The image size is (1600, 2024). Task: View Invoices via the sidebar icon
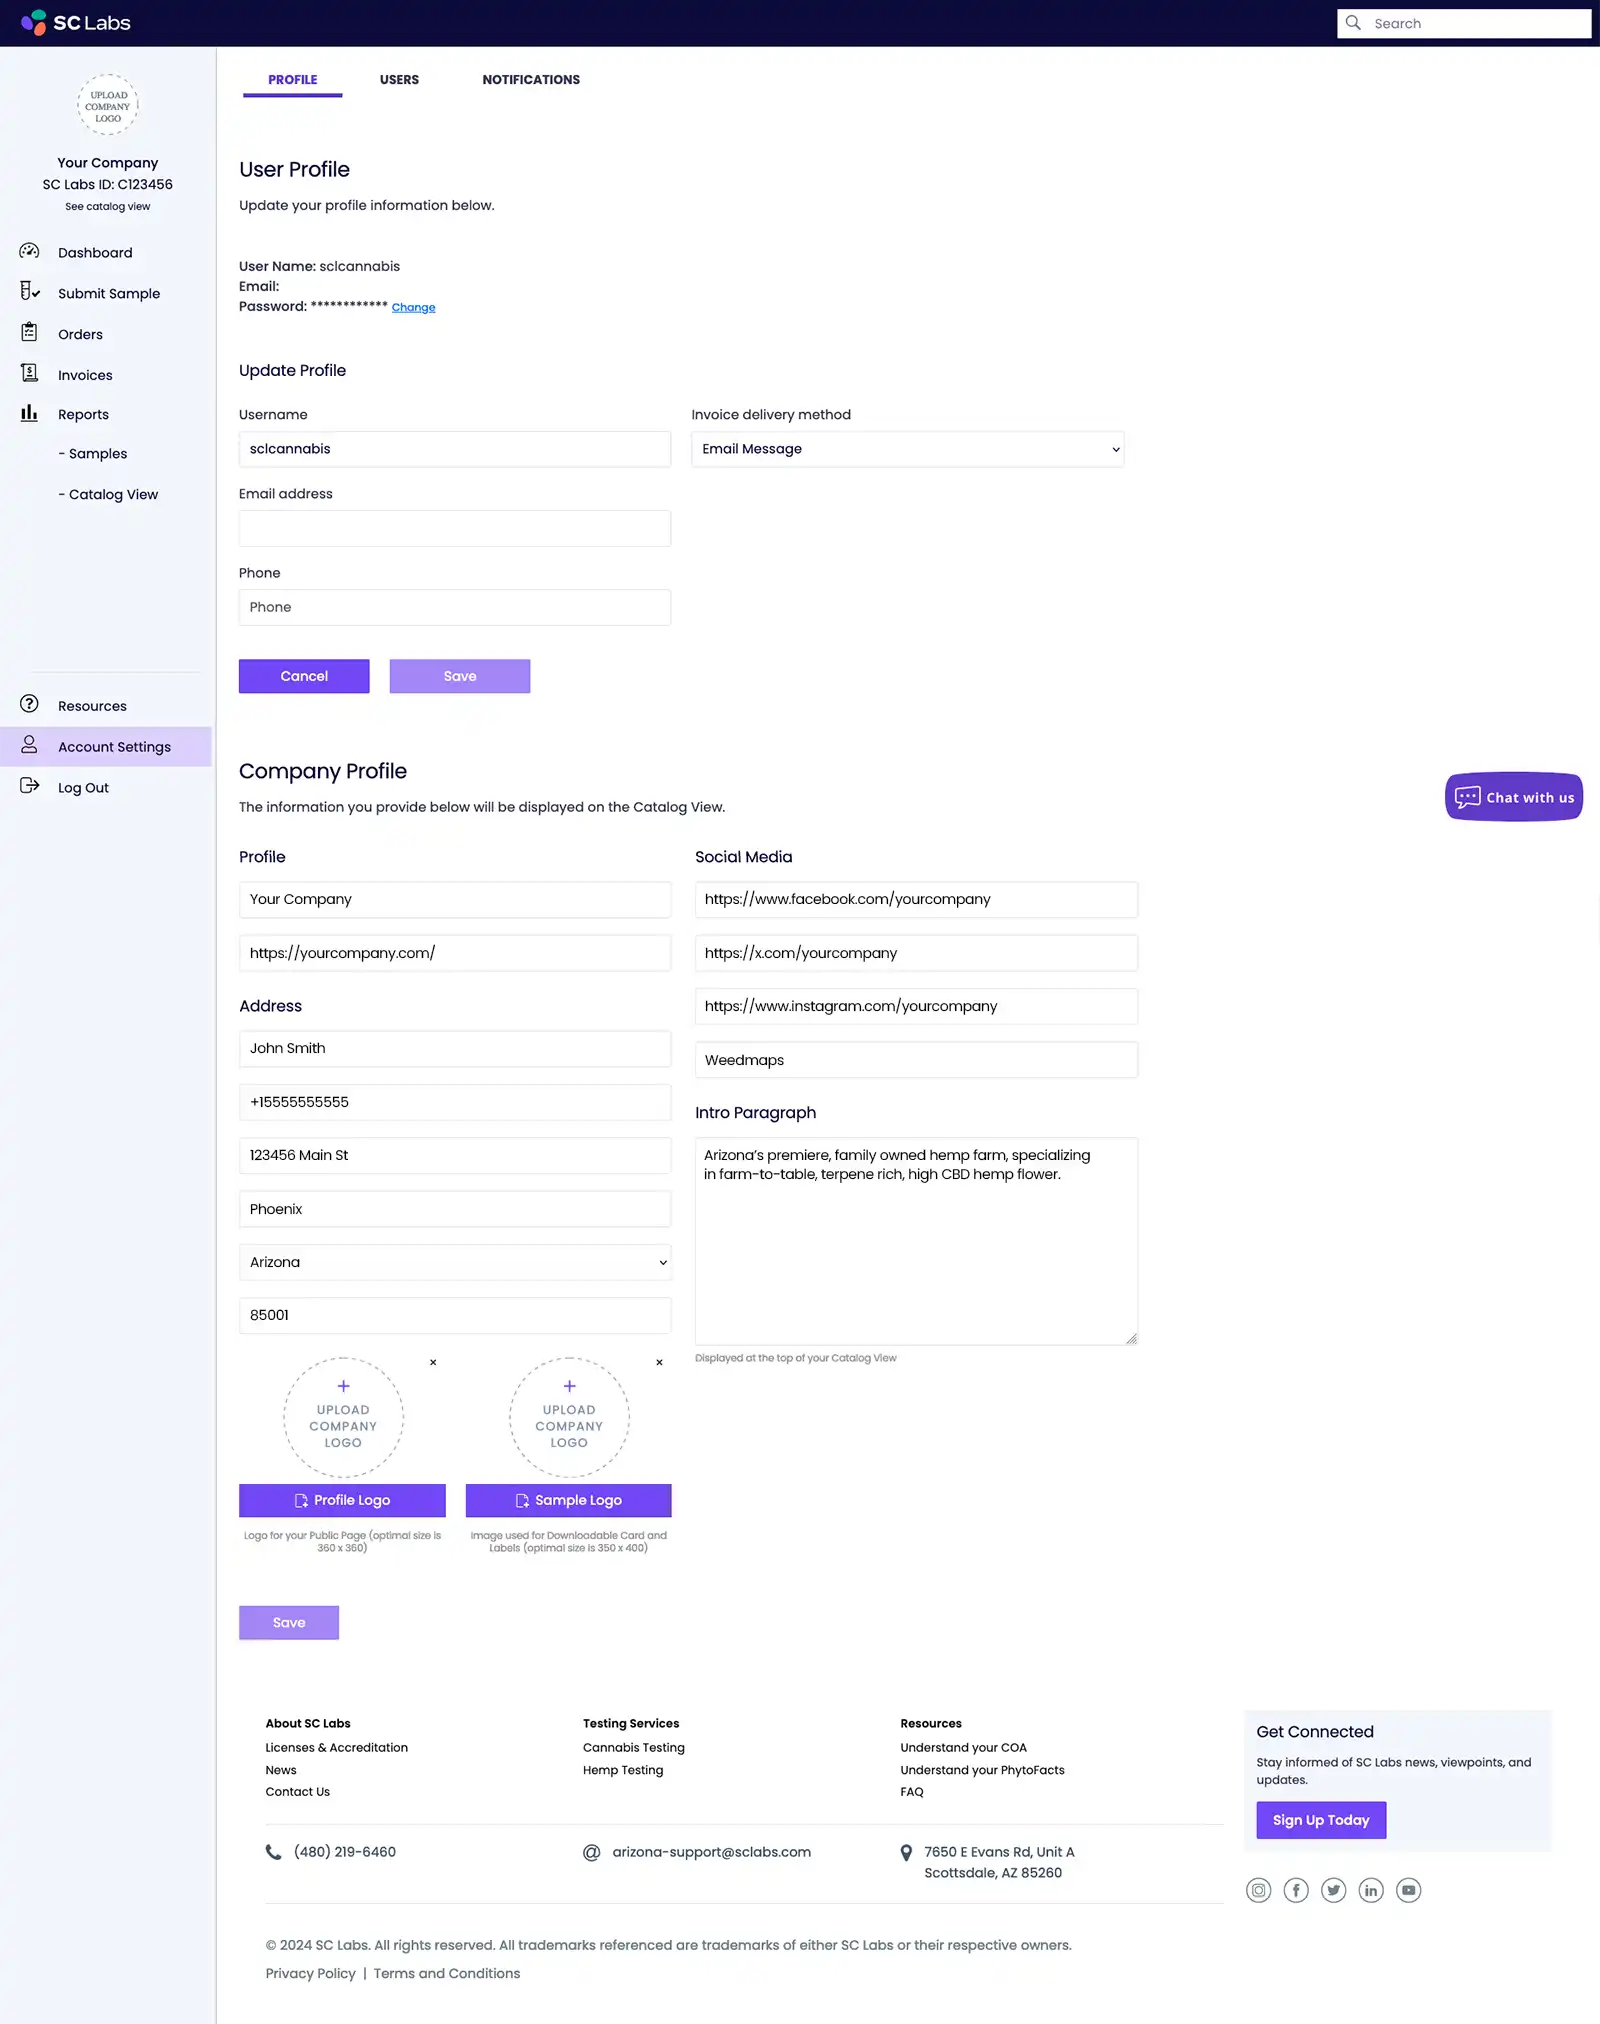point(28,373)
